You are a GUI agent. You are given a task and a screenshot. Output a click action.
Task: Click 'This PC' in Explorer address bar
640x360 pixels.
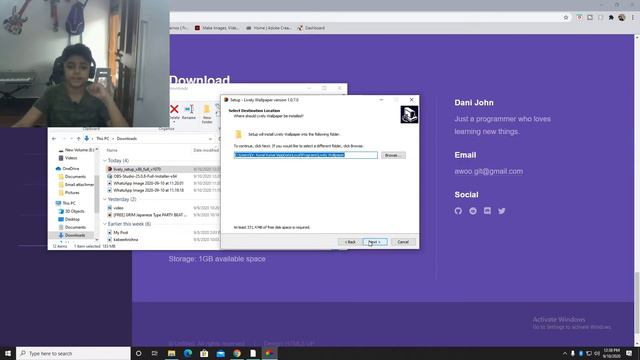(x=102, y=139)
